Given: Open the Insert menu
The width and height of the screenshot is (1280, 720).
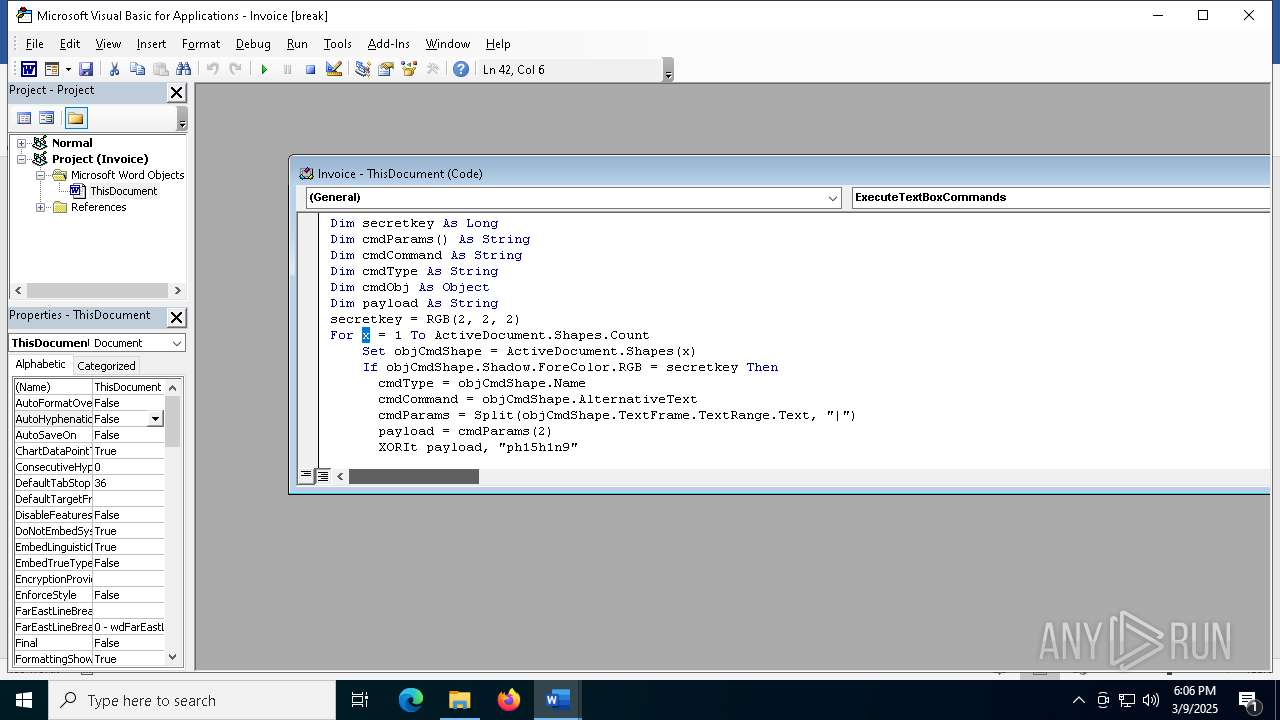Looking at the screenshot, I should pos(151,44).
